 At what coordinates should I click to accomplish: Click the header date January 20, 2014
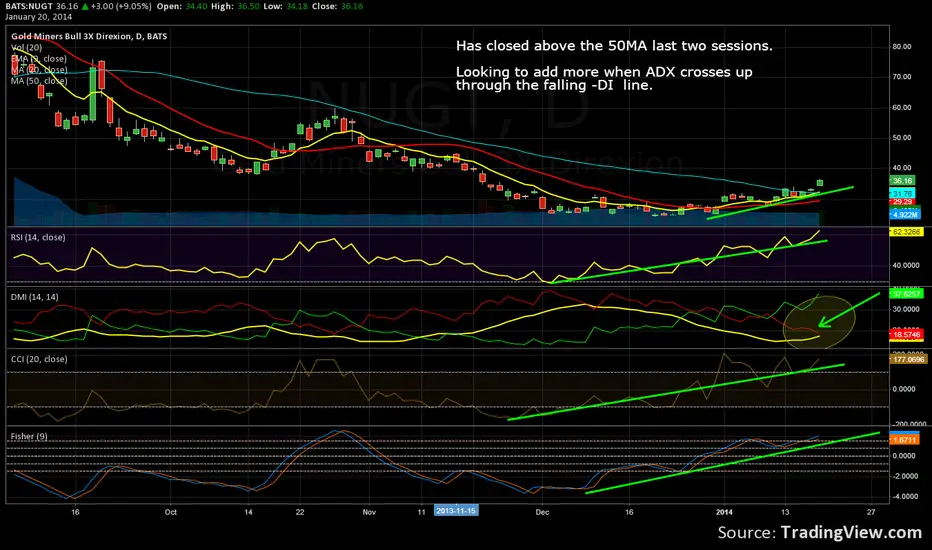[x=38, y=17]
